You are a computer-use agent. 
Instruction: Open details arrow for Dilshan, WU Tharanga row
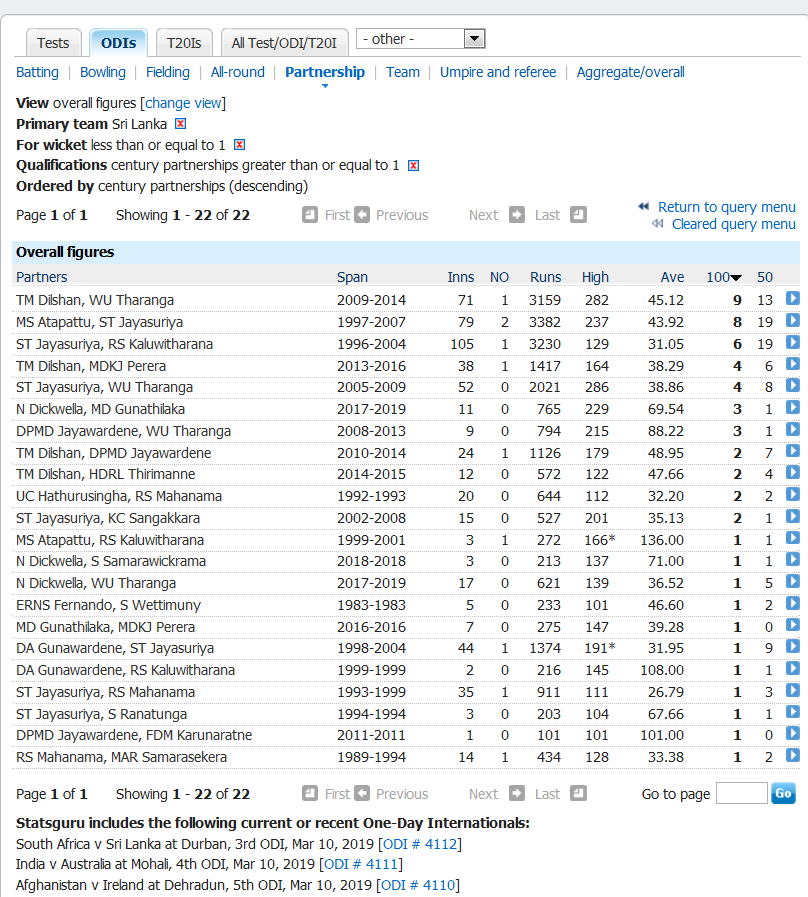[793, 298]
